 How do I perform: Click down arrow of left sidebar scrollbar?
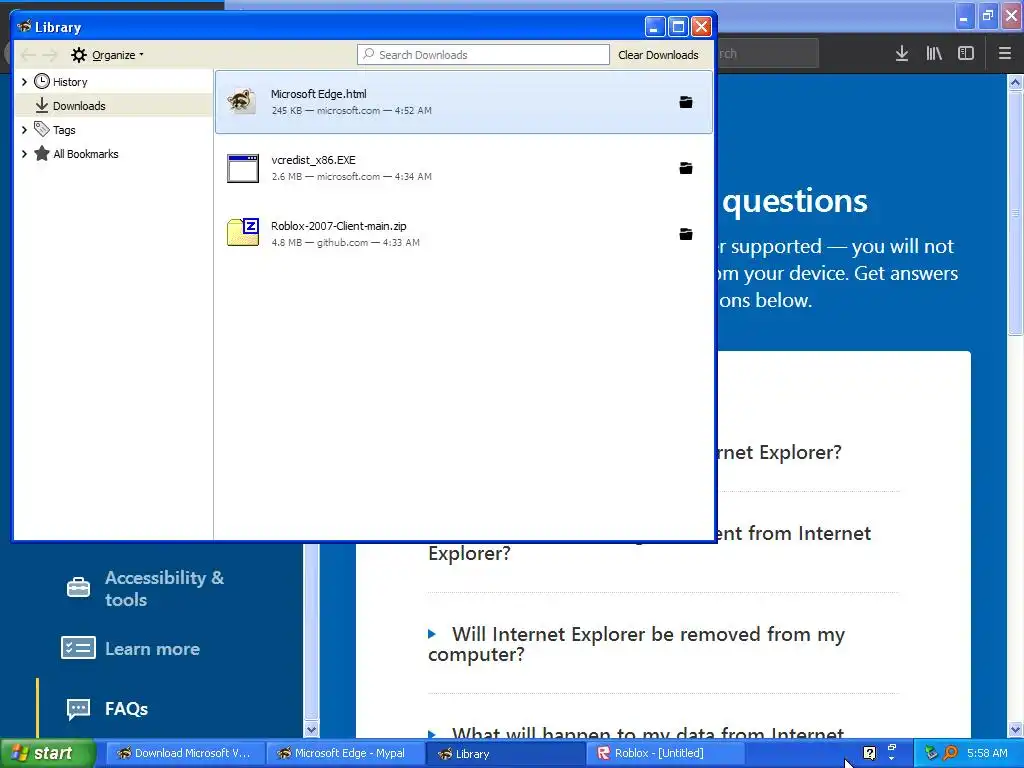(x=312, y=729)
